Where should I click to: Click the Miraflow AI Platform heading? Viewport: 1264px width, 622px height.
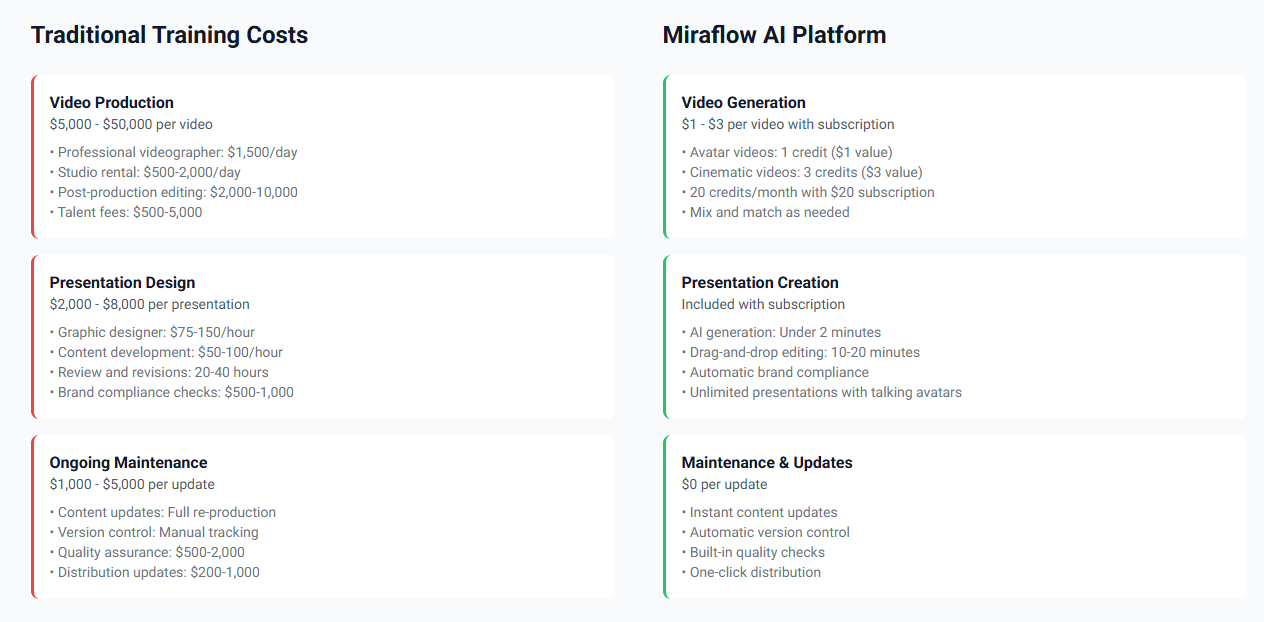pyautogui.click(x=774, y=35)
